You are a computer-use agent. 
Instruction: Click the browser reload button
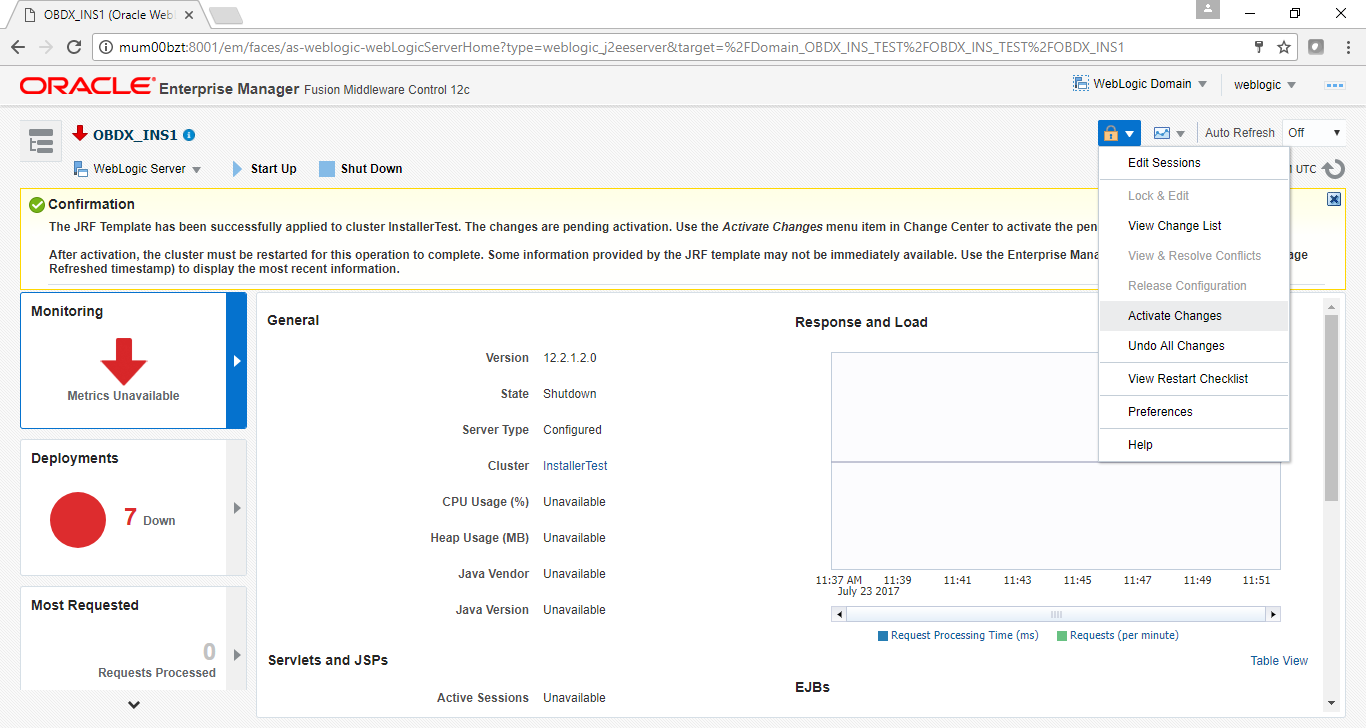pos(73,47)
